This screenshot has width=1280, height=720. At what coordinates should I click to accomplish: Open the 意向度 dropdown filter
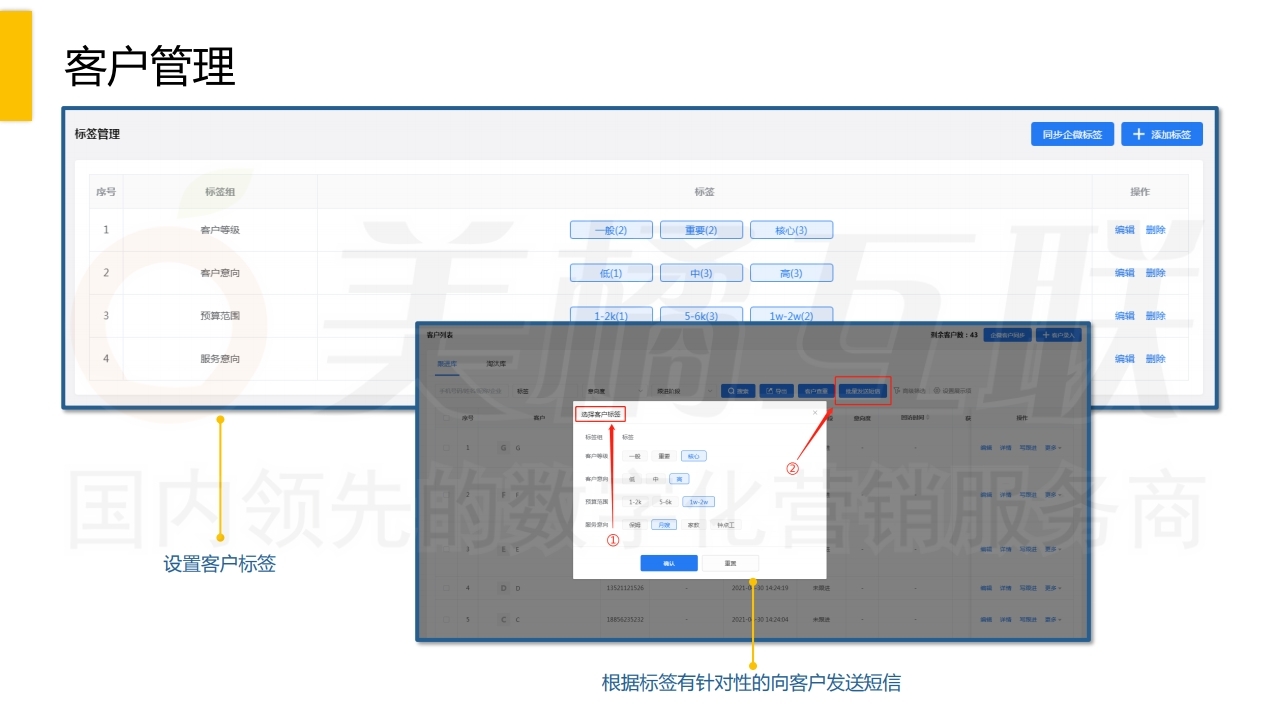tap(614, 391)
